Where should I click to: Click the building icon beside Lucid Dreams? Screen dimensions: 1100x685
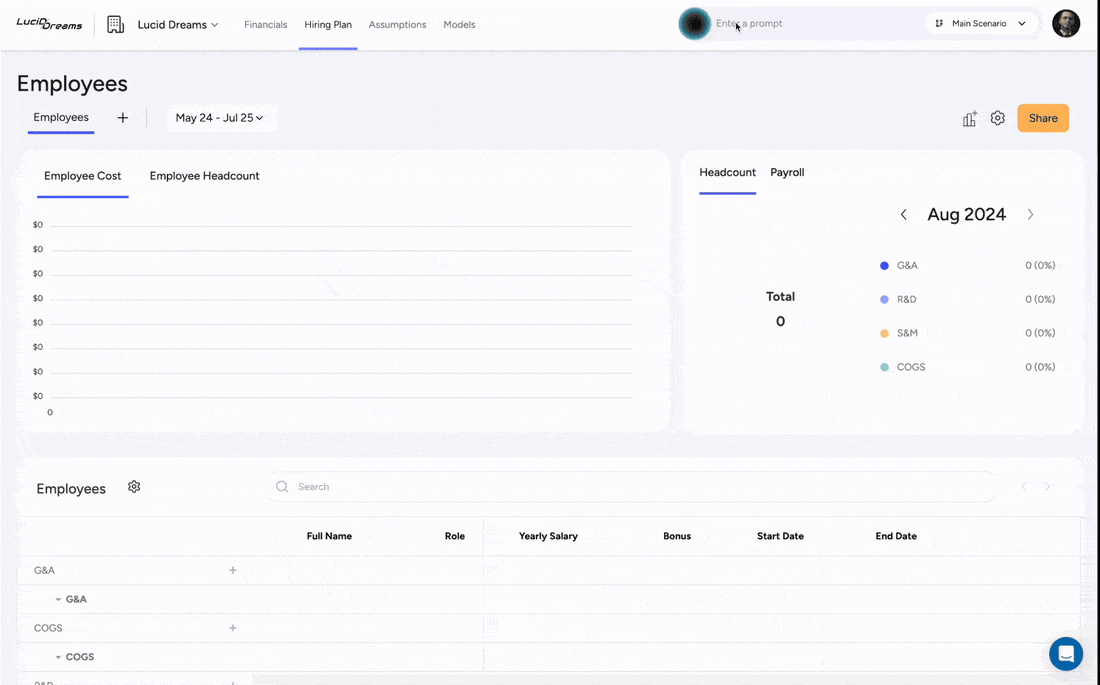115,23
